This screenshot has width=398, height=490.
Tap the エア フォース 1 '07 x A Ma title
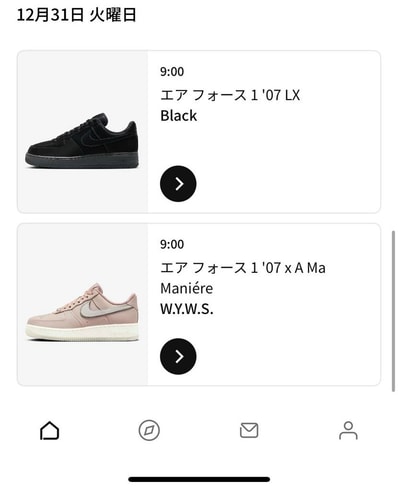tap(243, 268)
